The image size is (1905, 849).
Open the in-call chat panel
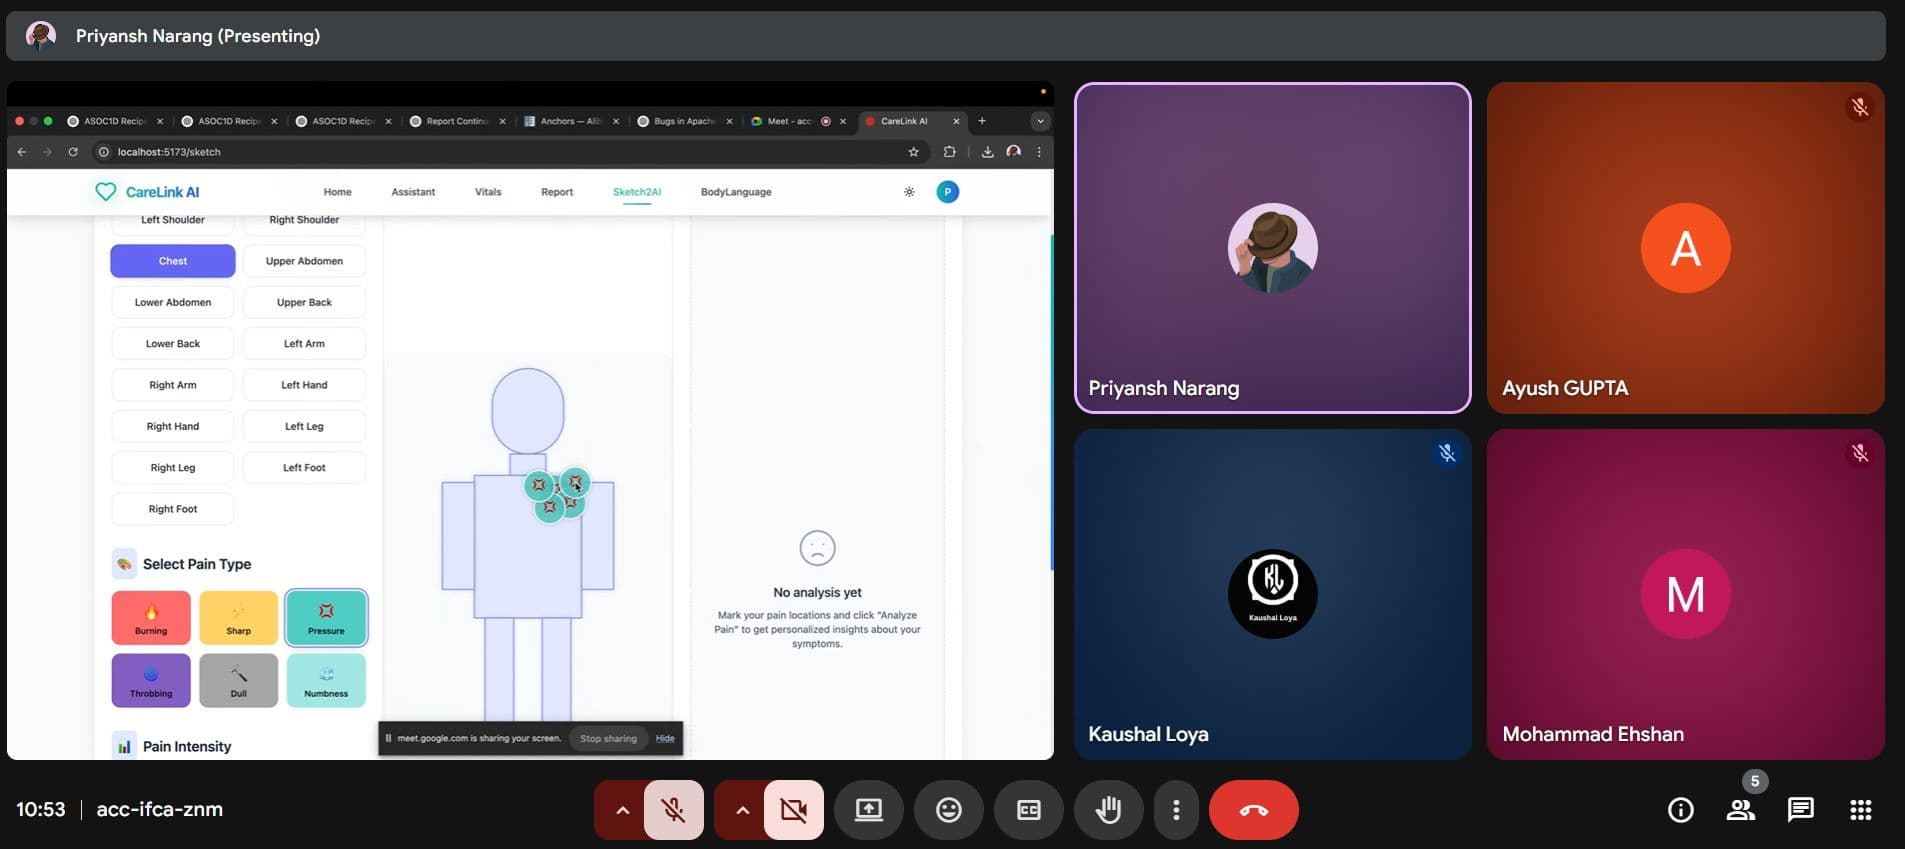[1800, 810]
